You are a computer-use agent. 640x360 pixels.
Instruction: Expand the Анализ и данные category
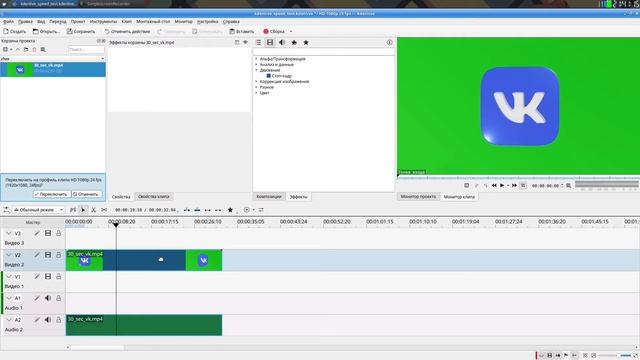[256, 64]
